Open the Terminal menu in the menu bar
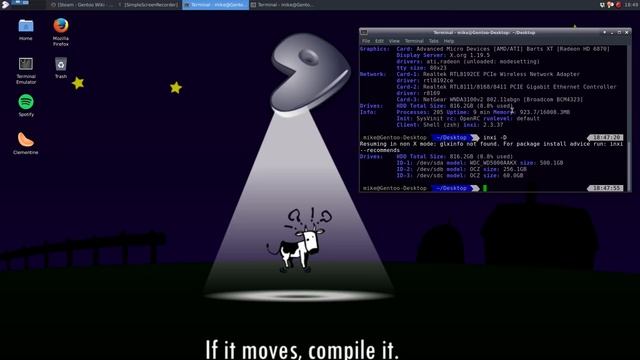The width and height of the screenshot is (640, 360). point(414,41)
